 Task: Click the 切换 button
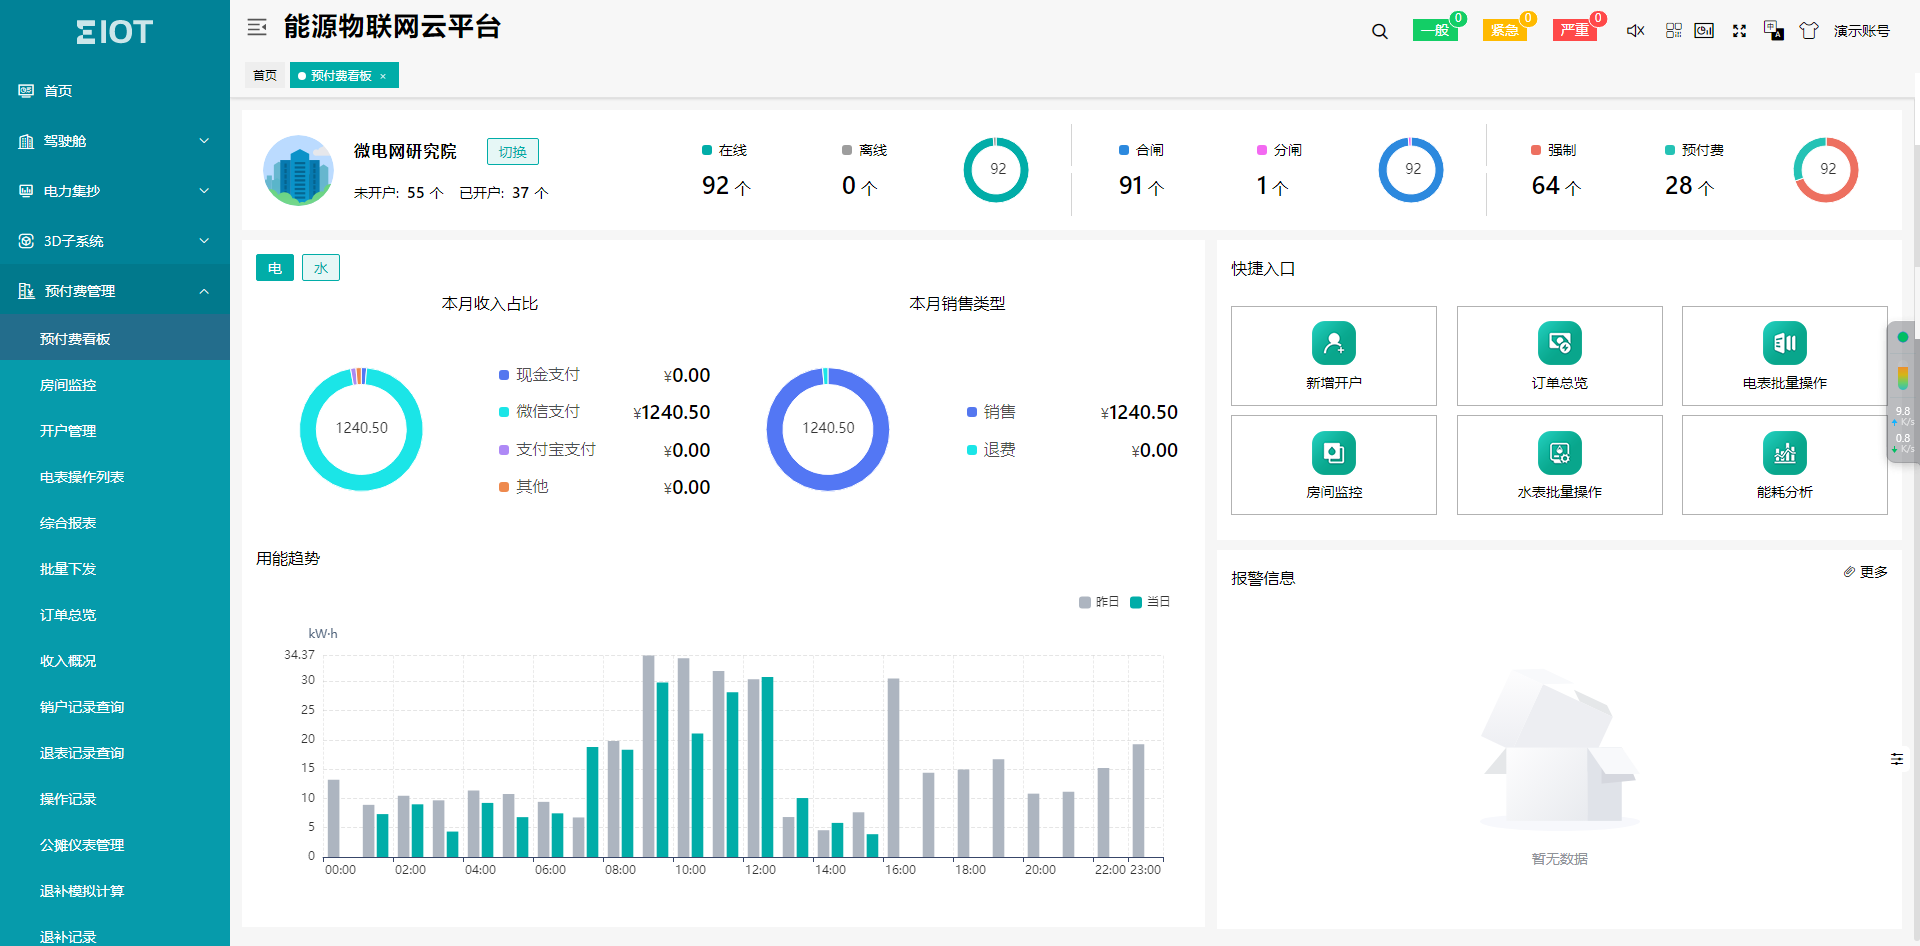pos(512,152)
